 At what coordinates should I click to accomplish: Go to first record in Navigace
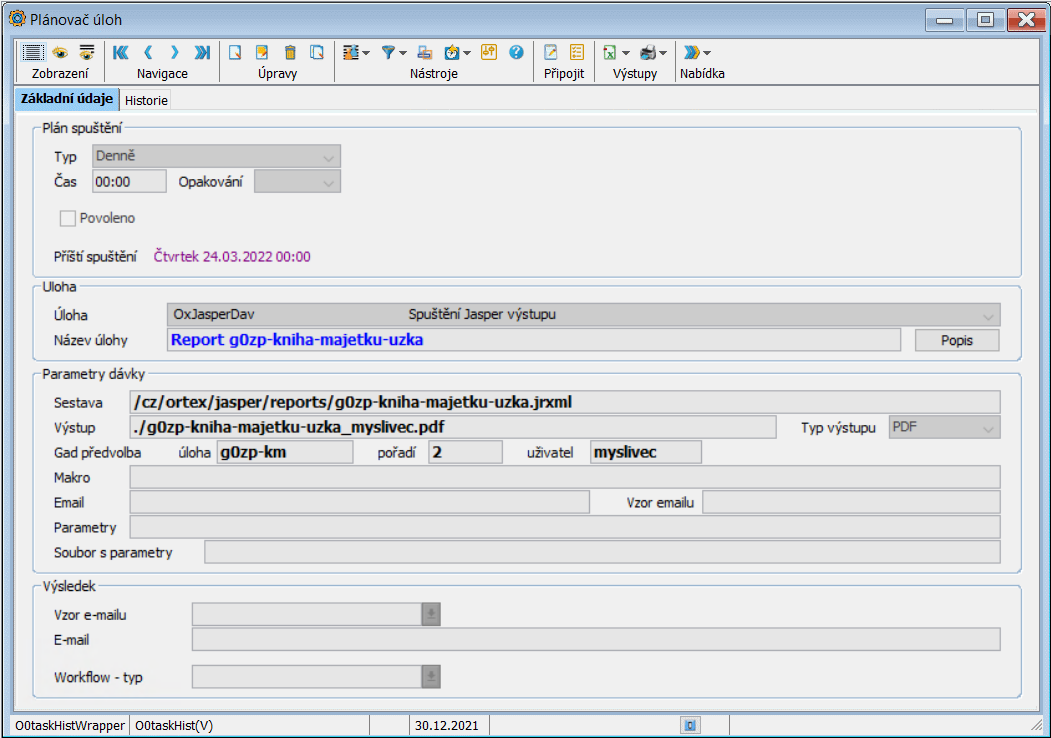click(121, 53)
